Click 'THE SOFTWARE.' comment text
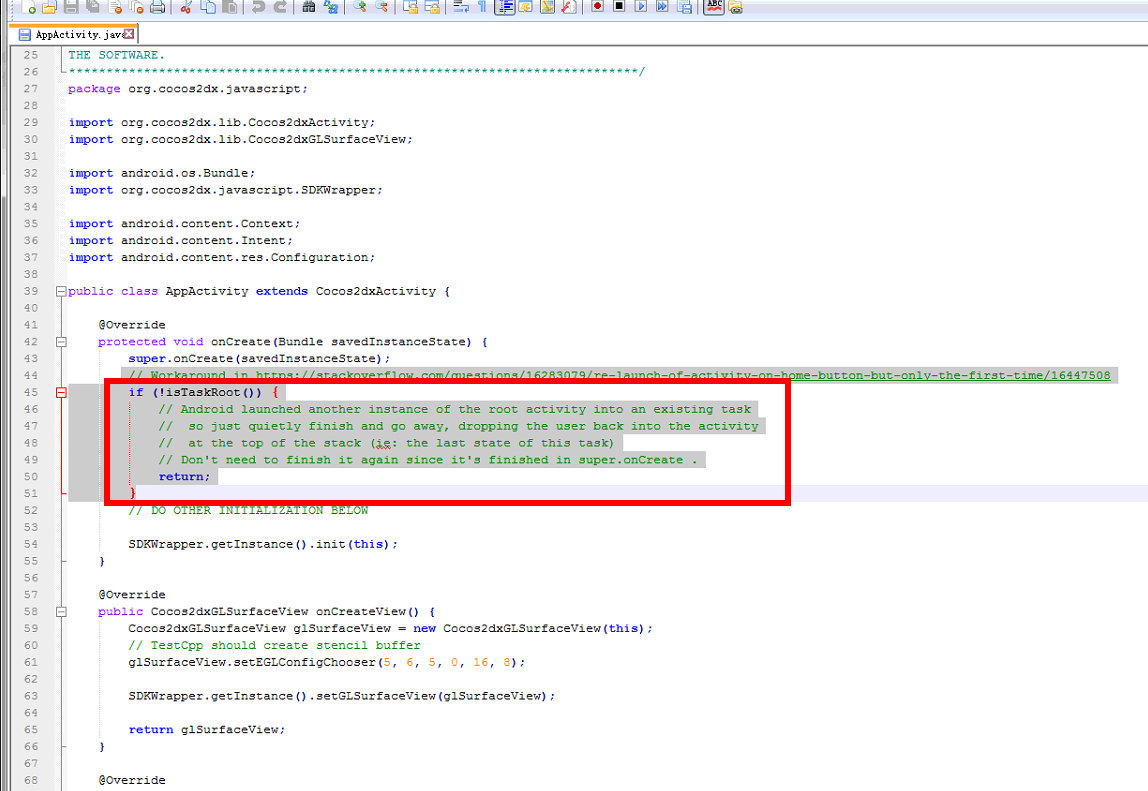The width and height of the screenshot is (1148, 791). 116,55
